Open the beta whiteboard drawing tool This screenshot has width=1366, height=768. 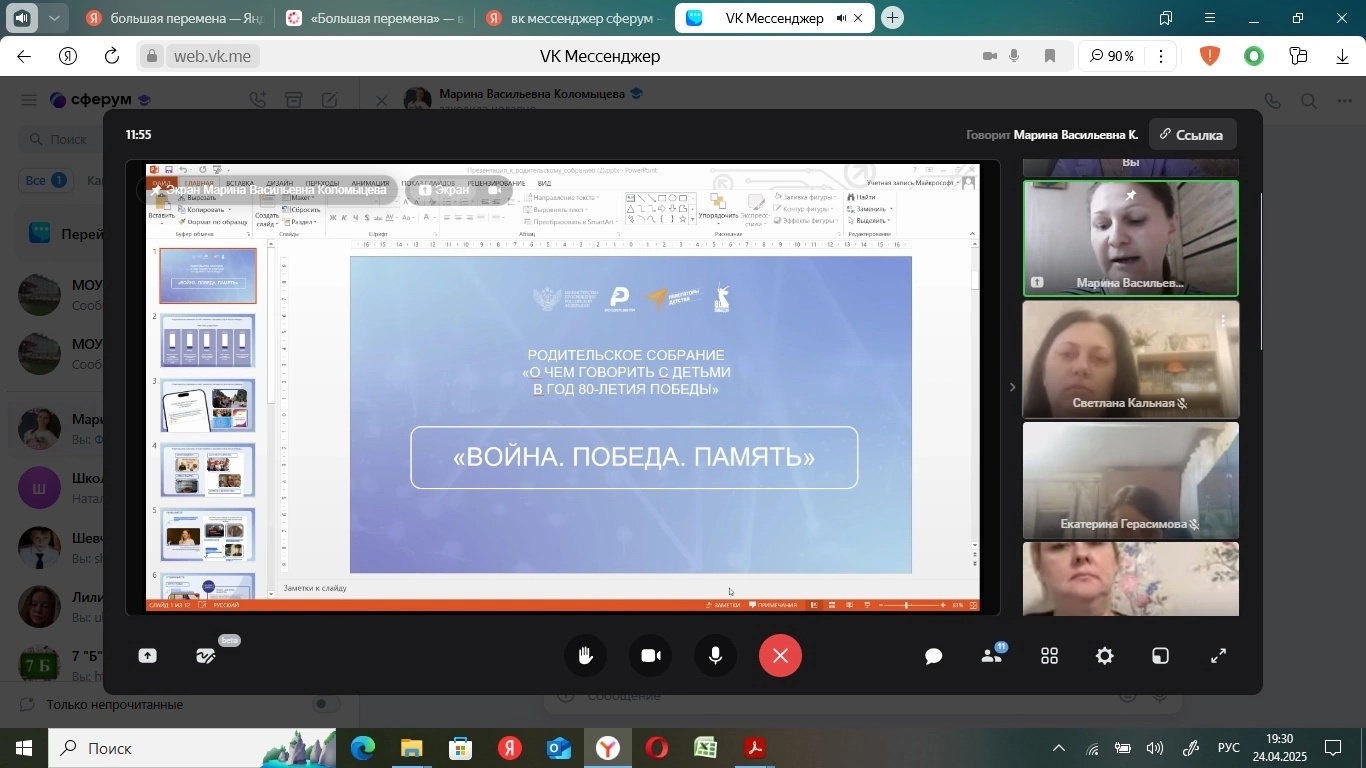(x=206, y=656)
